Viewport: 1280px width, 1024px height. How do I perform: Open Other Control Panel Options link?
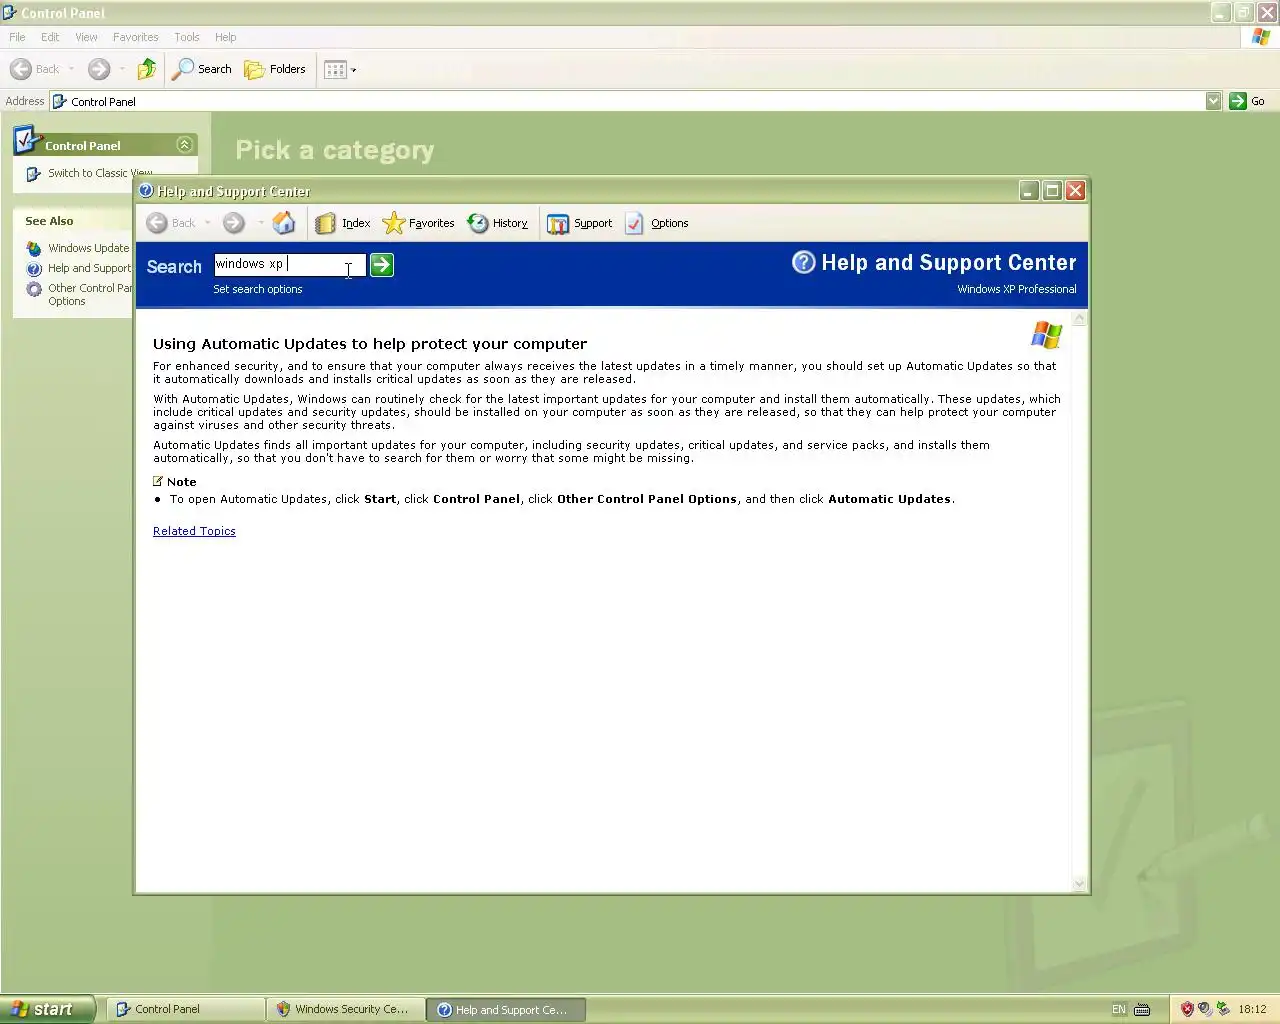click(x=90, y=294)
